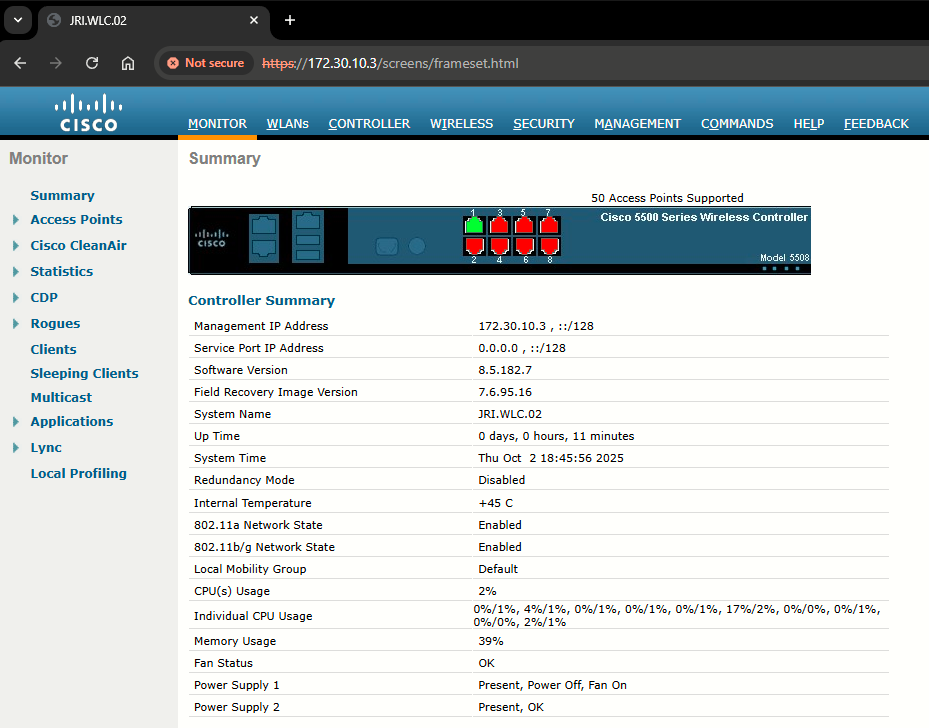Expand the CDP tree arrow
This screenshot has width=929, height=728.
coord(16,298)
